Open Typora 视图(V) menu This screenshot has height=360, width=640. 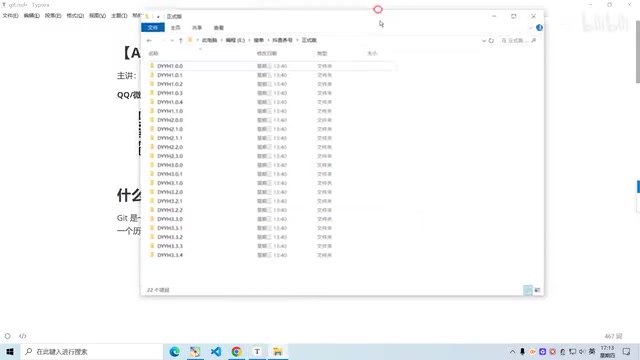click(x=98, y=16)
